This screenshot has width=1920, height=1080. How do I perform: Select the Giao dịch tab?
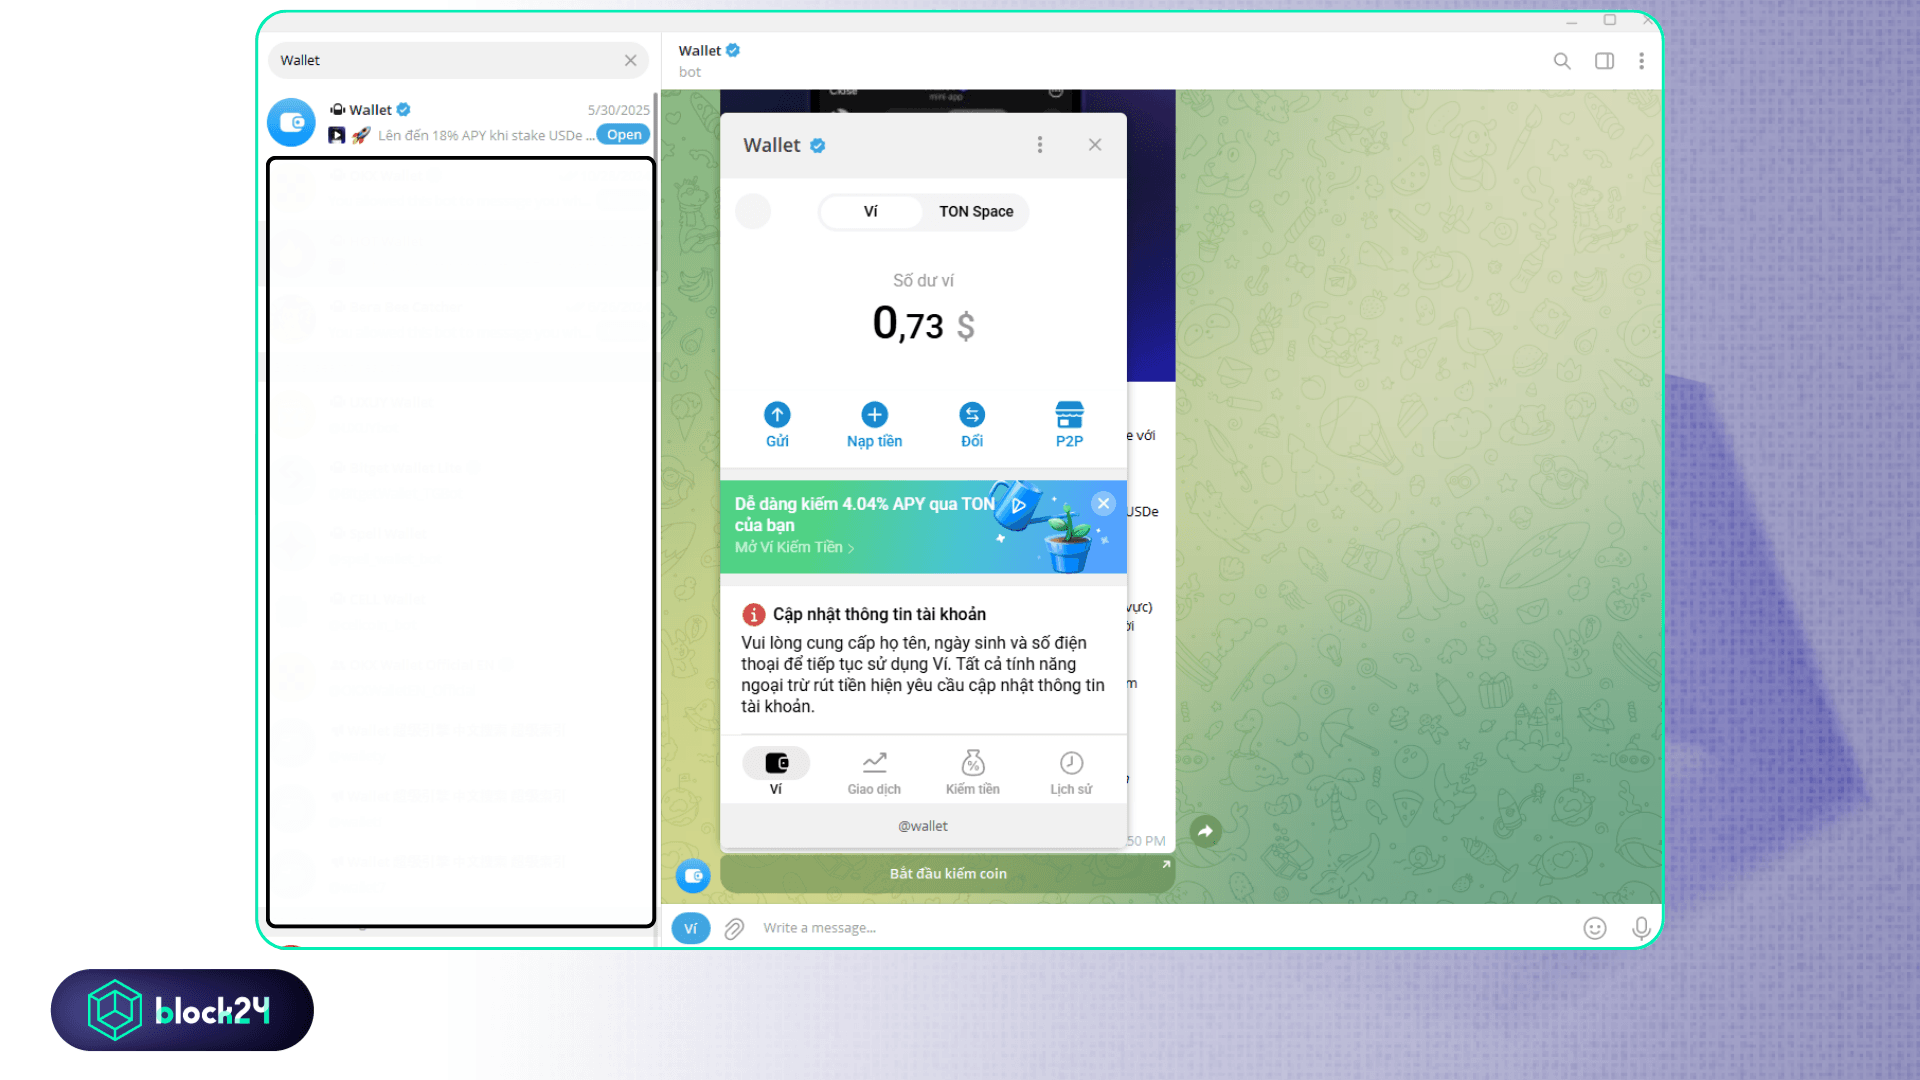tap(874, 773)
